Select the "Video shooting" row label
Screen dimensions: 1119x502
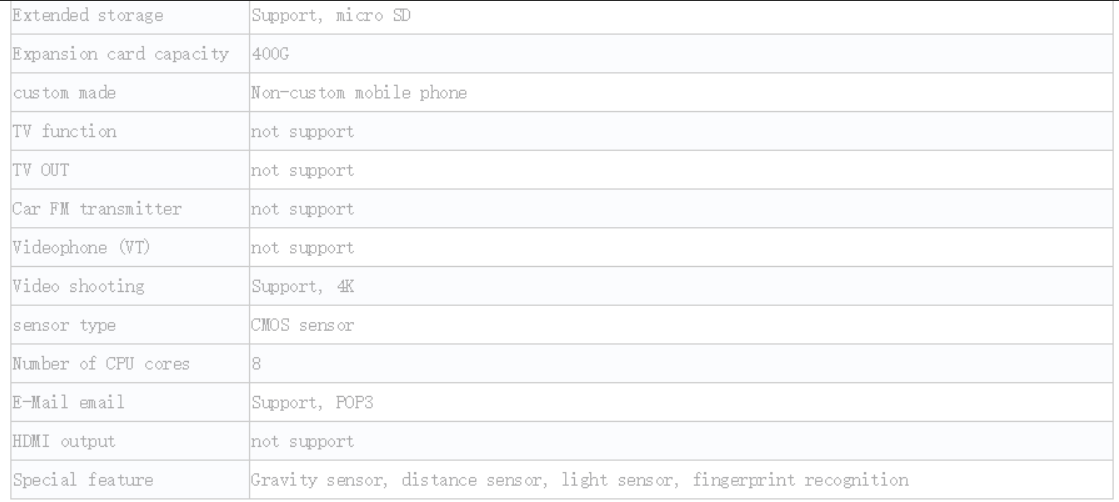tap(79, 286)
